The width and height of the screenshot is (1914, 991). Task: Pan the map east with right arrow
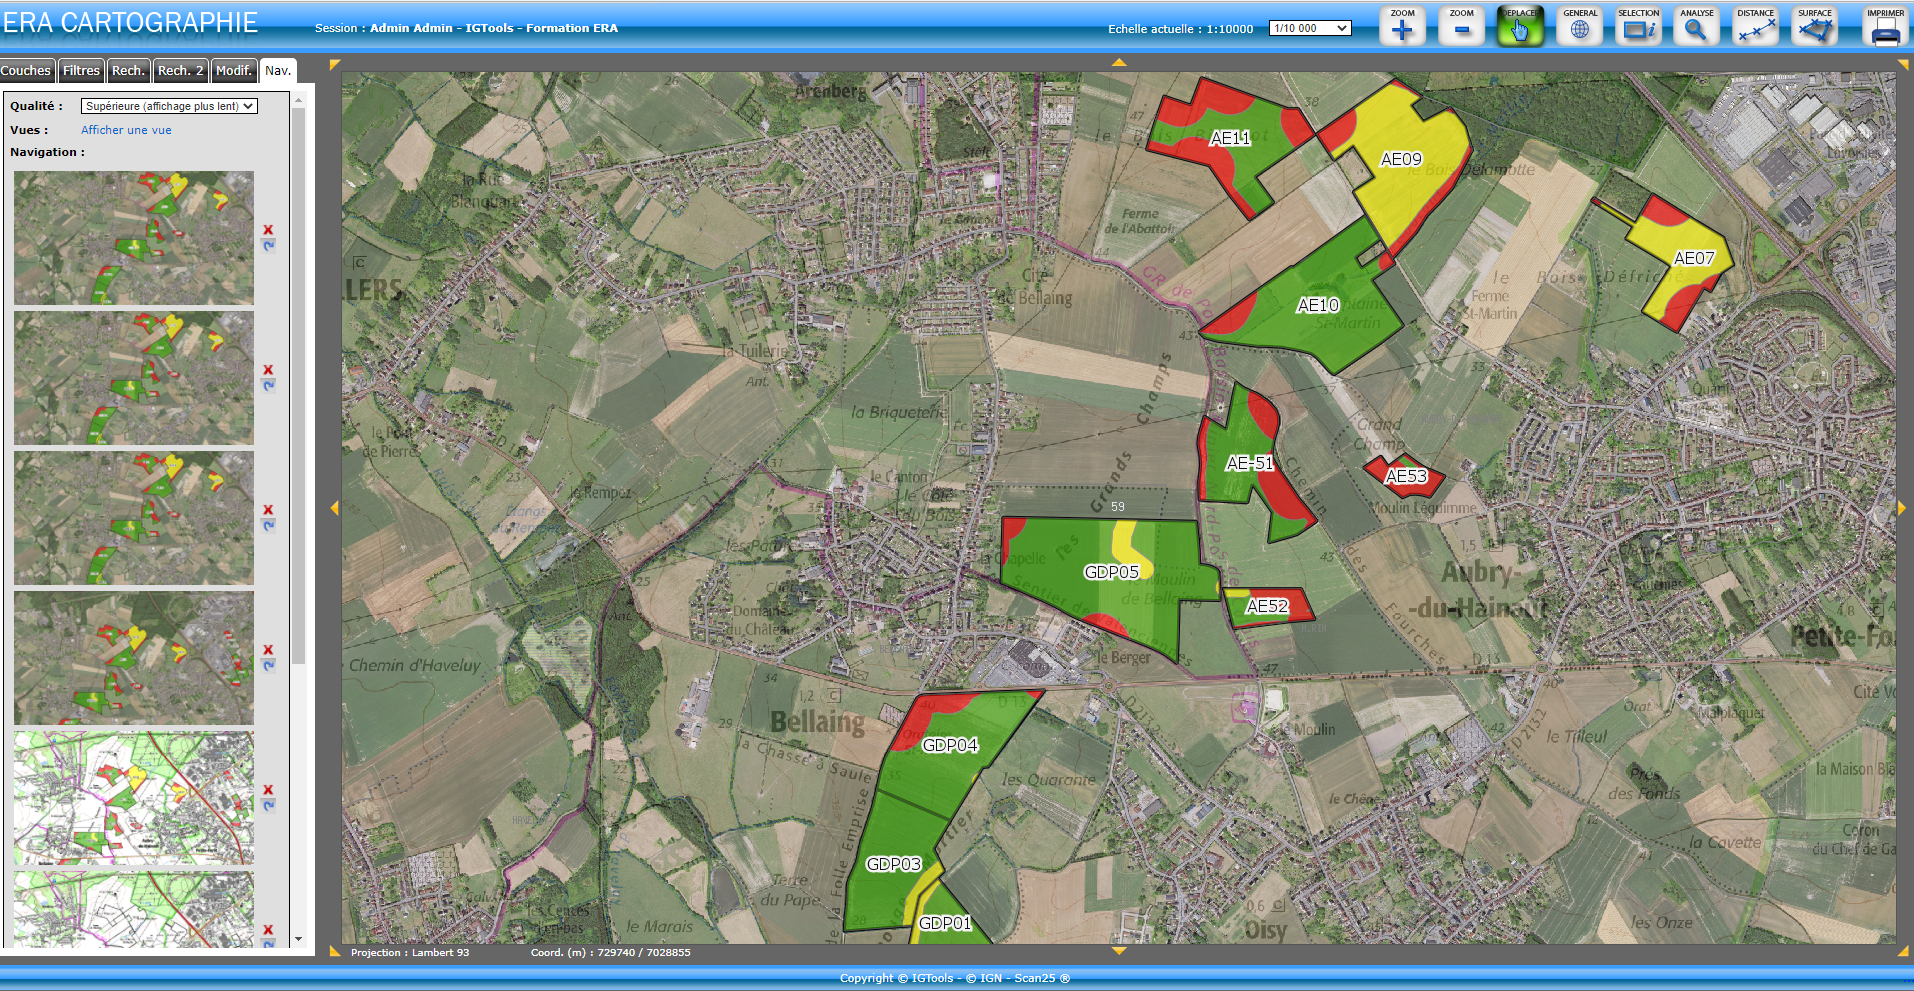pos(1901,509)
